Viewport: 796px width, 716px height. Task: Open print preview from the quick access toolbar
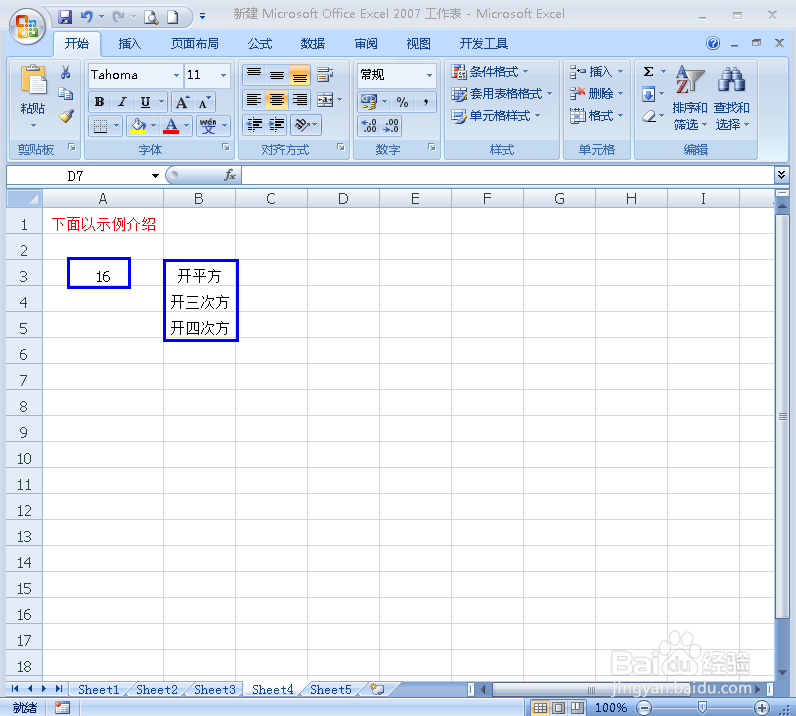pos(151,17)
